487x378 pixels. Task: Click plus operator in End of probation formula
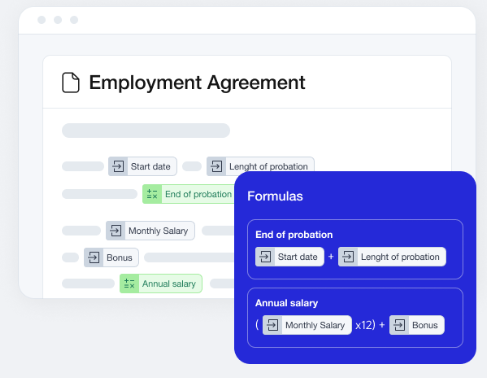click(x=331, y=257)
